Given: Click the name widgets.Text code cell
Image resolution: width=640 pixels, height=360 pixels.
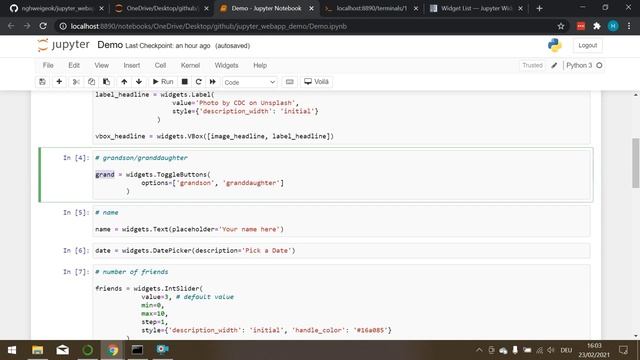Looking at the screenshot, I should 342,221.
